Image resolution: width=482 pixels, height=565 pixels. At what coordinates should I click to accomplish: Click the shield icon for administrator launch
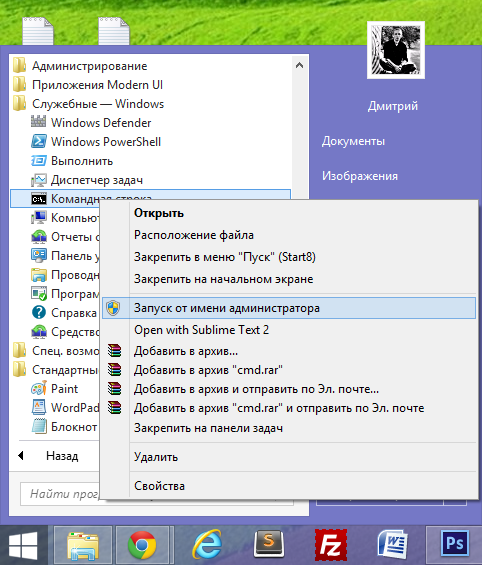[113, 308]
